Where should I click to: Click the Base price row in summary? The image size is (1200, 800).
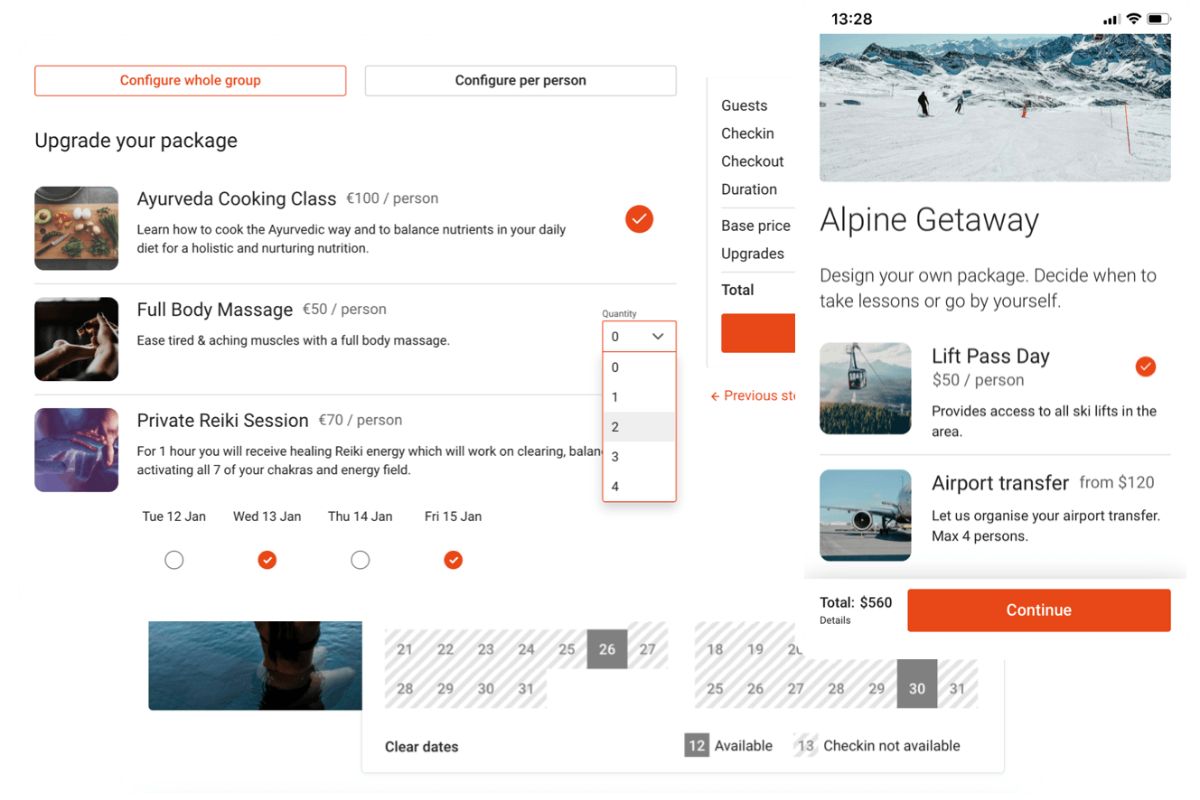(757, 226)
